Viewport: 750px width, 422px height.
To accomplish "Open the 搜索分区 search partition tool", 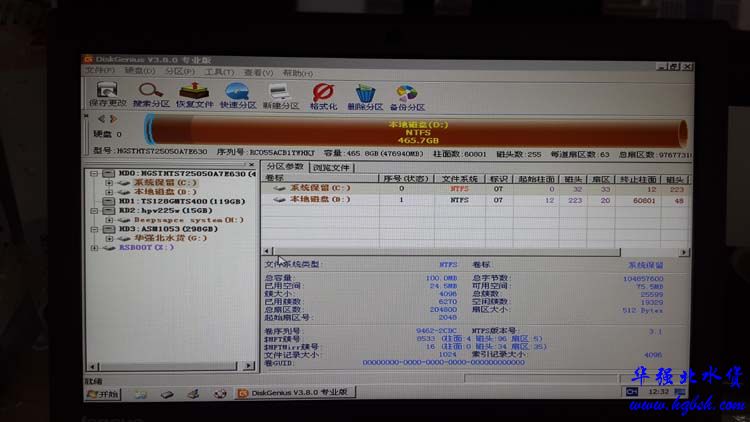I will point(151,95).
